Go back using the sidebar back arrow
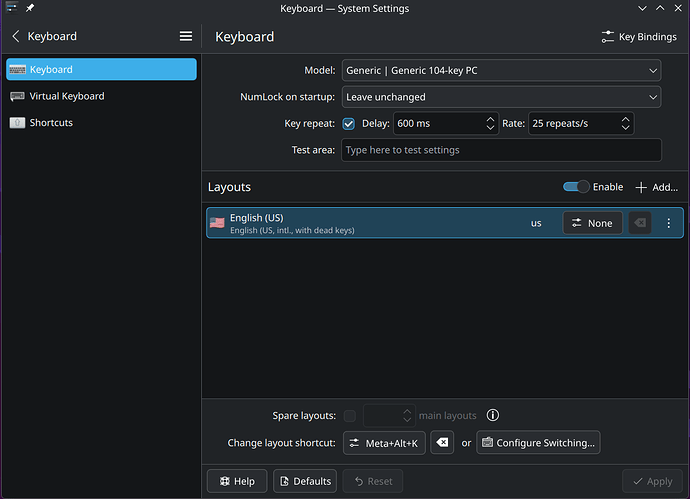The width and height of the screenshot is (690, 499). pyautogui.click(x=16, y=36)
